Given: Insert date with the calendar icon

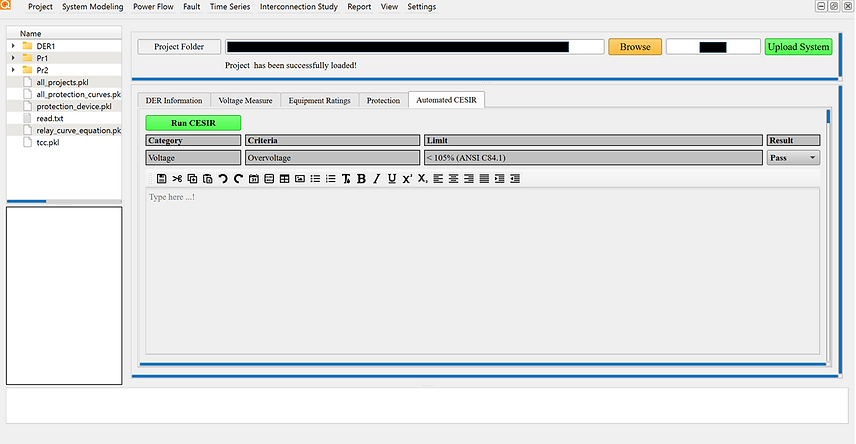Looking at the screenshot, I should coord(254,179).
